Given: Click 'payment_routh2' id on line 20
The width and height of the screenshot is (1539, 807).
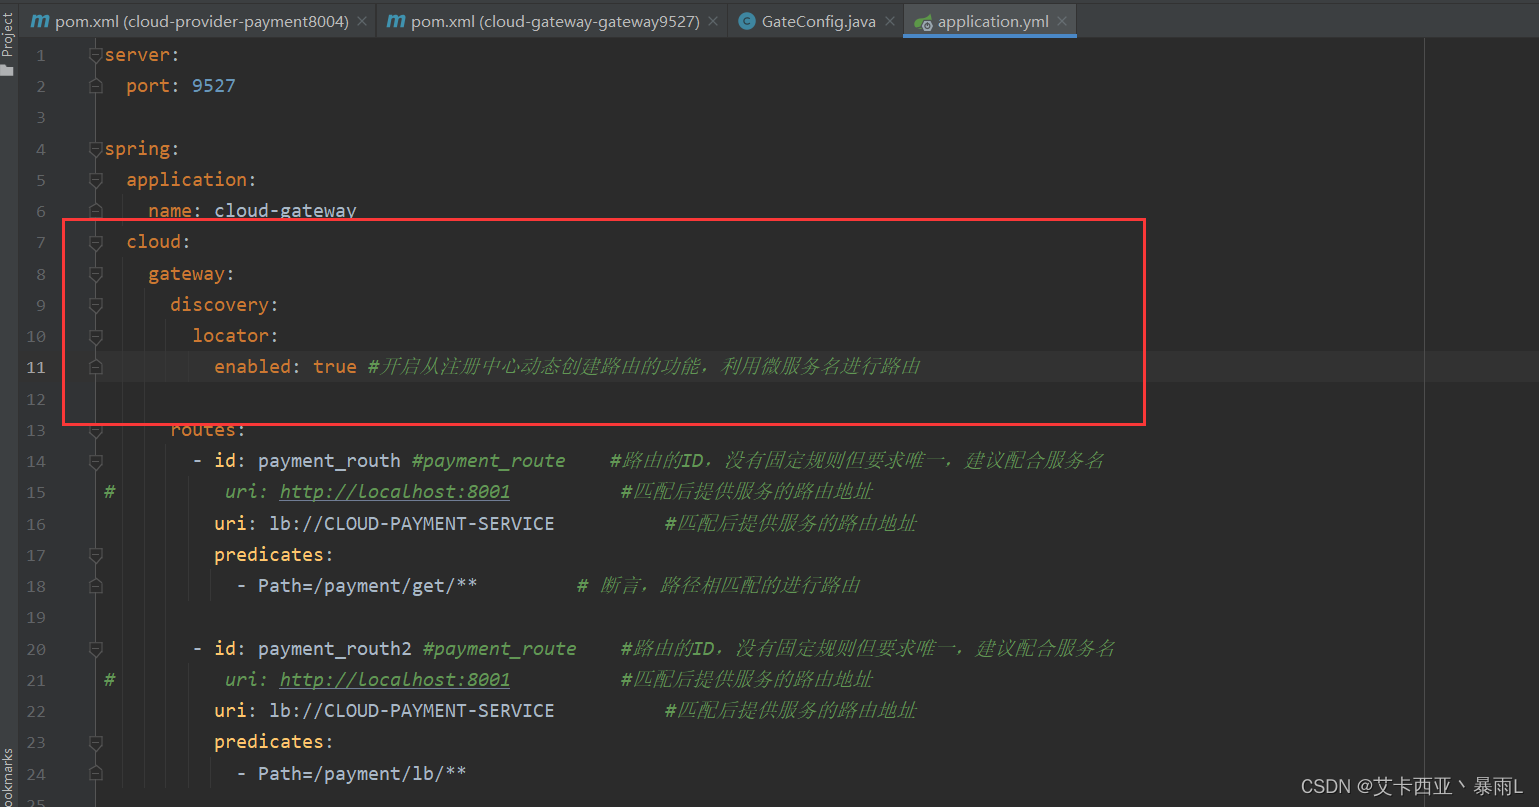Looking at the screenshot, I should point(335,649).
